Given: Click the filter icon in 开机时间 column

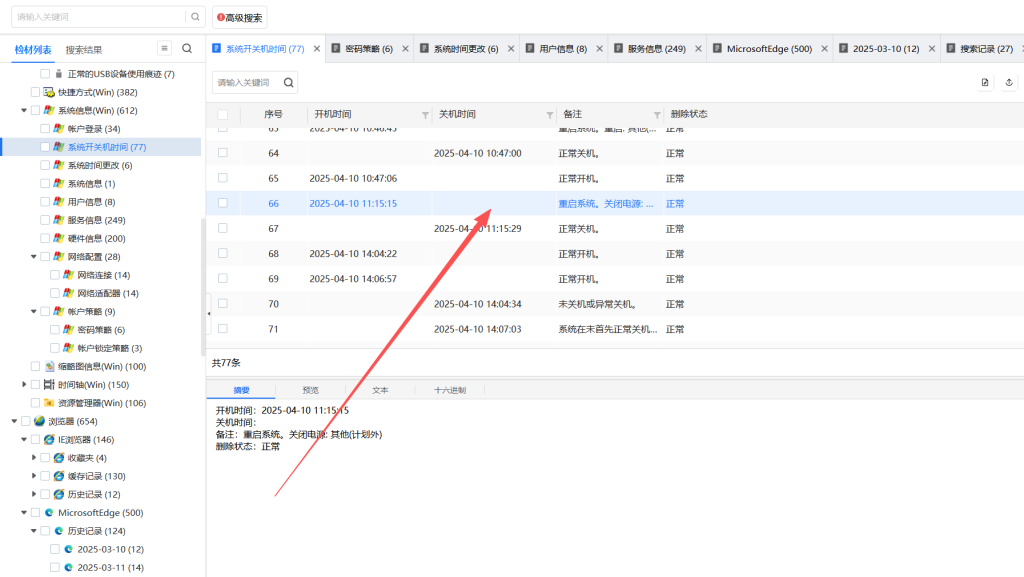Looking at the screenshot, I should (x=425, y=115).
